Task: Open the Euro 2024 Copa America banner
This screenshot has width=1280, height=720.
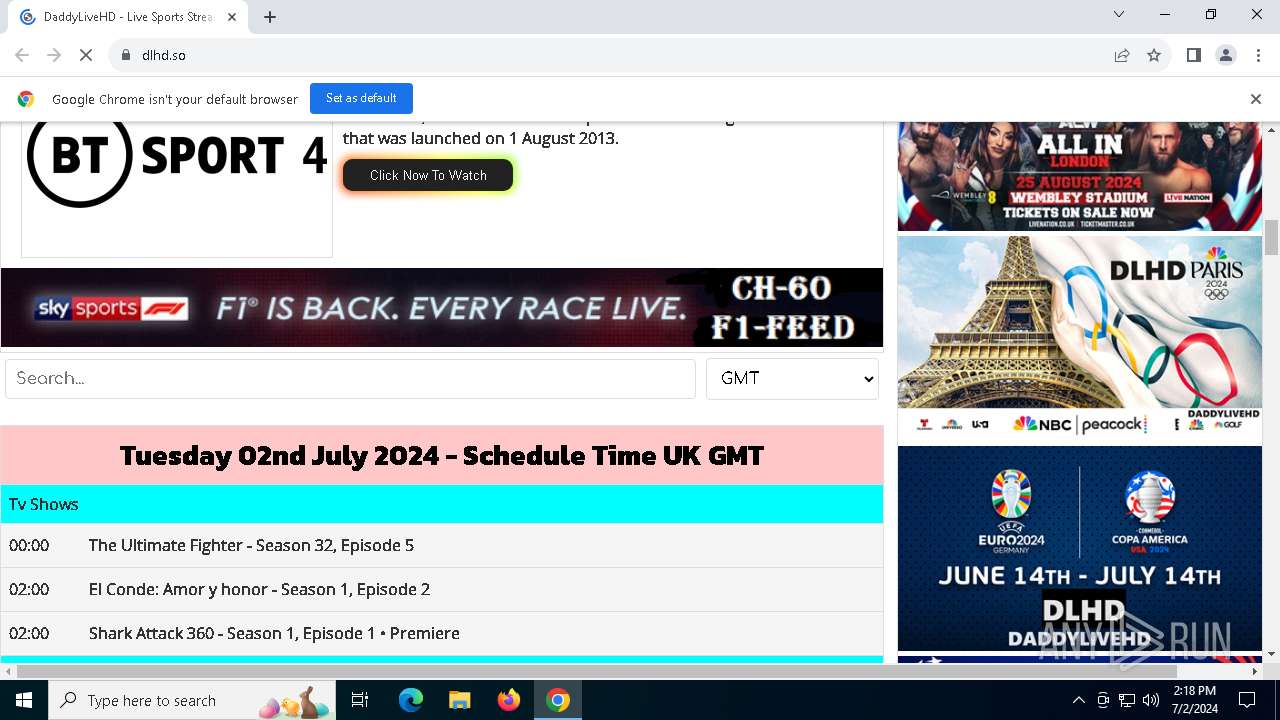Action: [1080, 548]
